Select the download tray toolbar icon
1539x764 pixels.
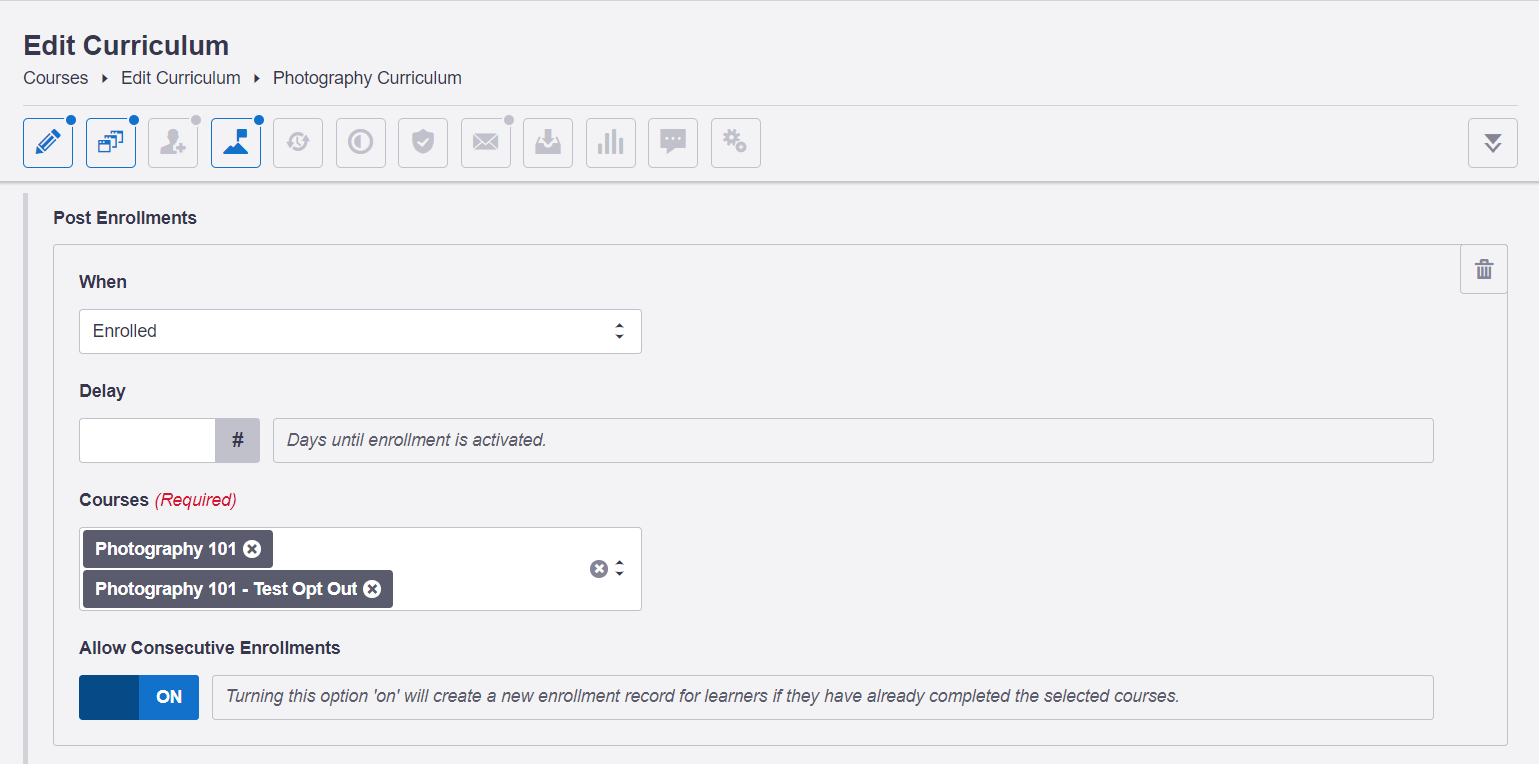548,143
